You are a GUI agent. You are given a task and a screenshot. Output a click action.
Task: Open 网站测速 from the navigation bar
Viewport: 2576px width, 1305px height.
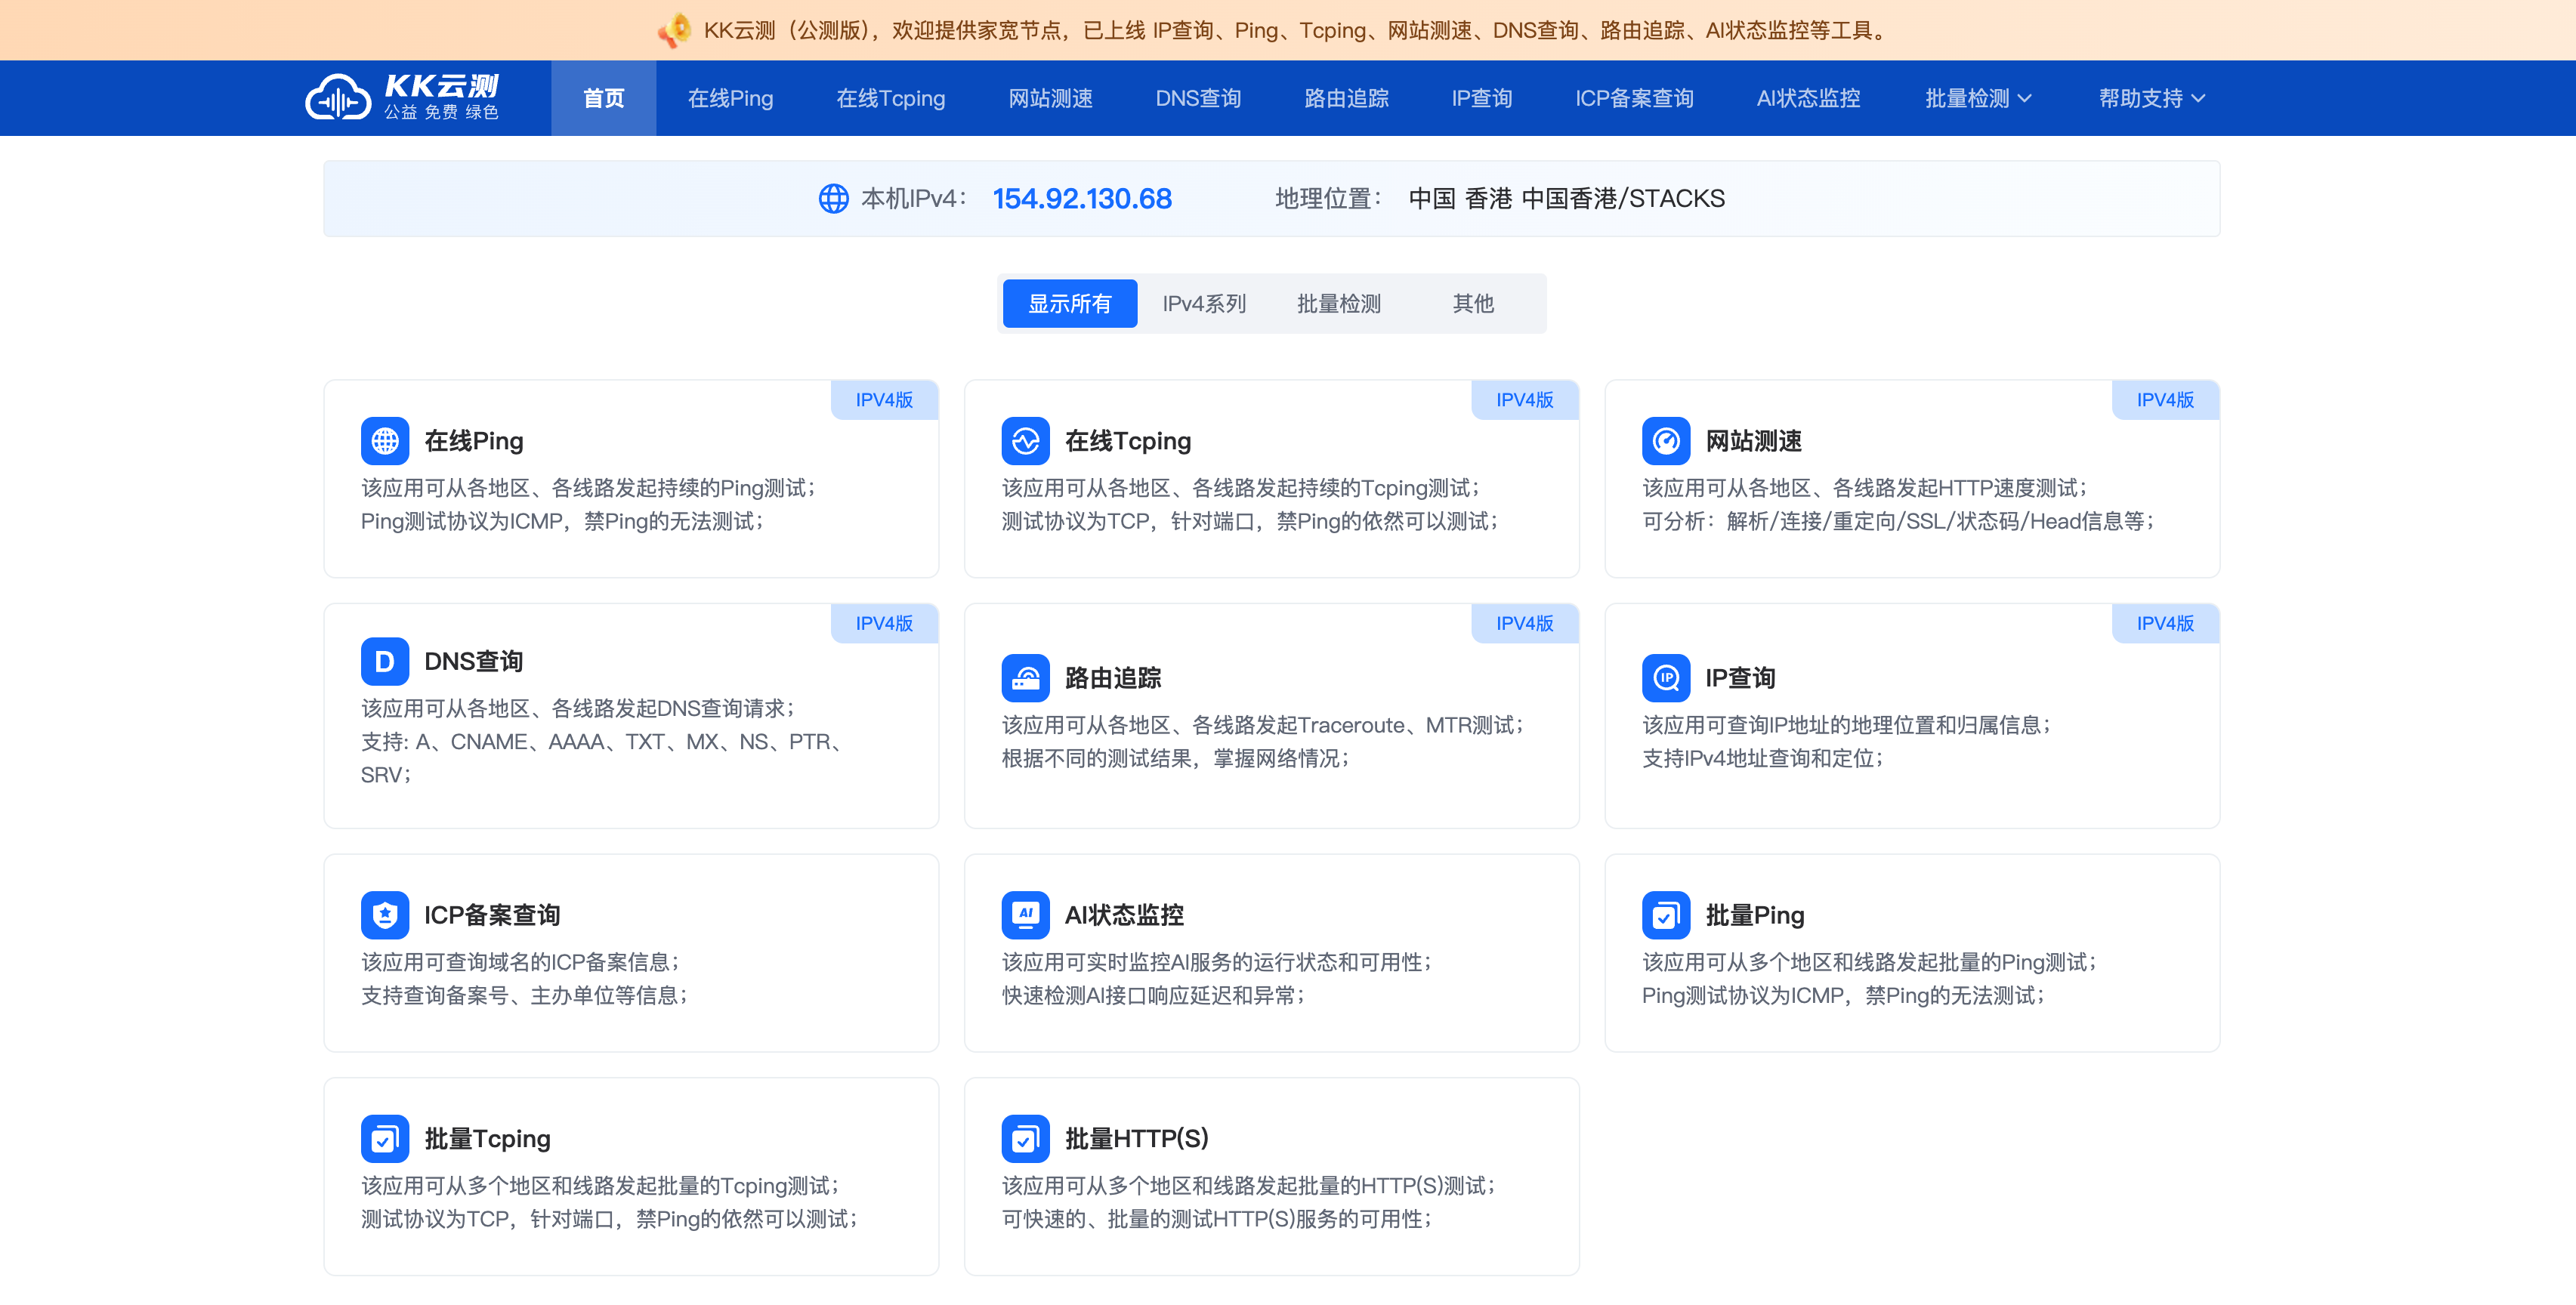click(1050, 98)
